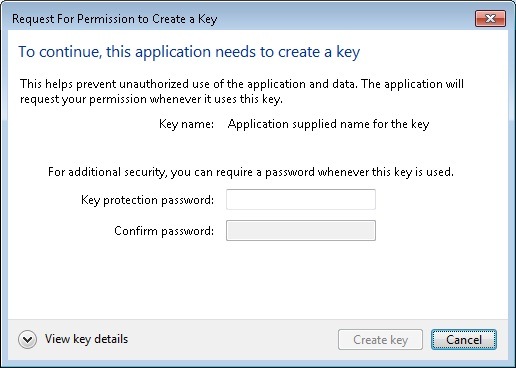Click empty white area below Confirm password
The image size is (516, 368).
(258, 280)
